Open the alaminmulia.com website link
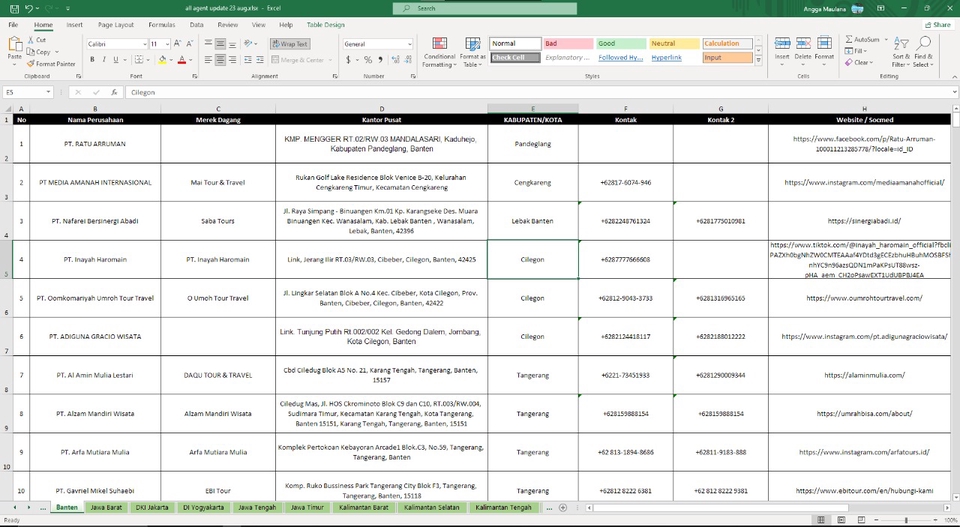960x527 pixels. tap(864, 375)
